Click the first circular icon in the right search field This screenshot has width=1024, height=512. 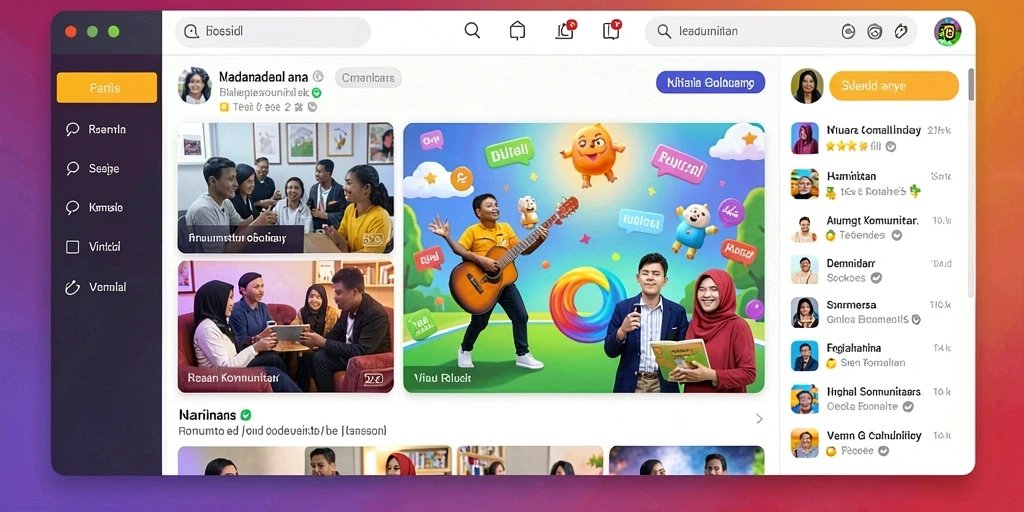pyautogui.click(x=848, y=31)
